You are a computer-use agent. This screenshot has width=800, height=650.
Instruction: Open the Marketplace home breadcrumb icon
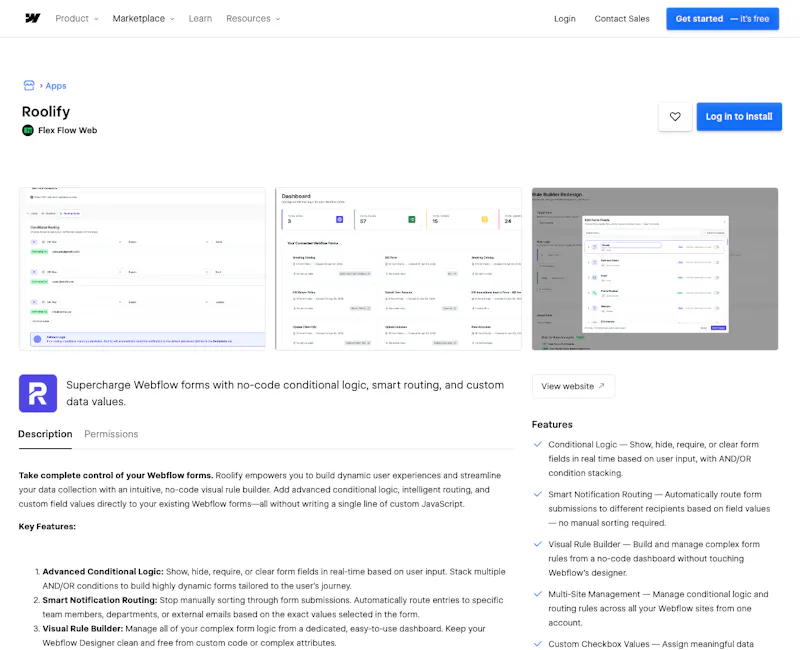29,85
